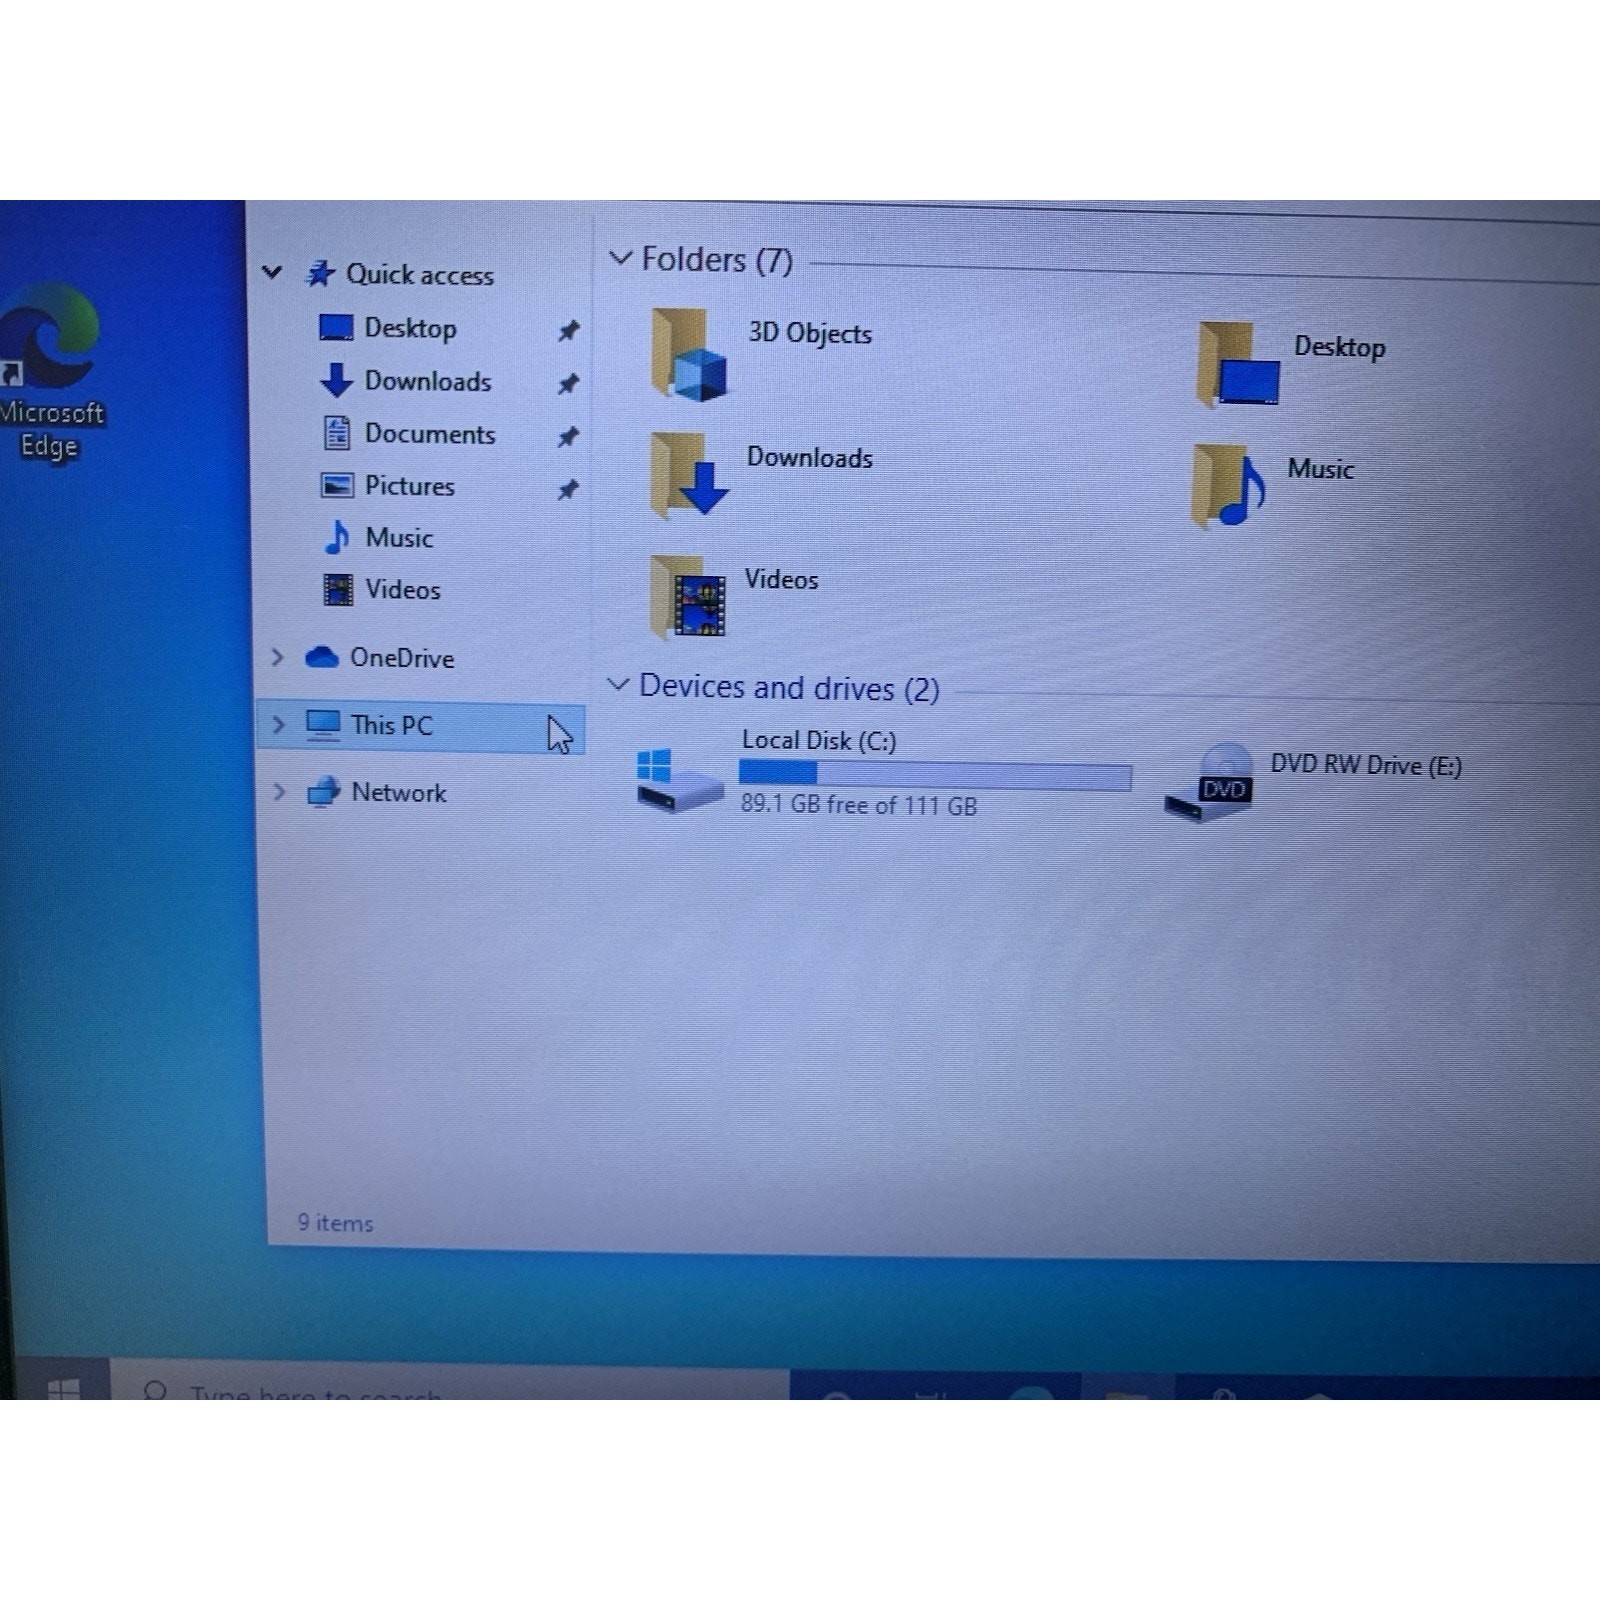1600x1600 pixels.
Task: Click the '89.1 GB free of 111 GB' text
Action: point(859,805)
